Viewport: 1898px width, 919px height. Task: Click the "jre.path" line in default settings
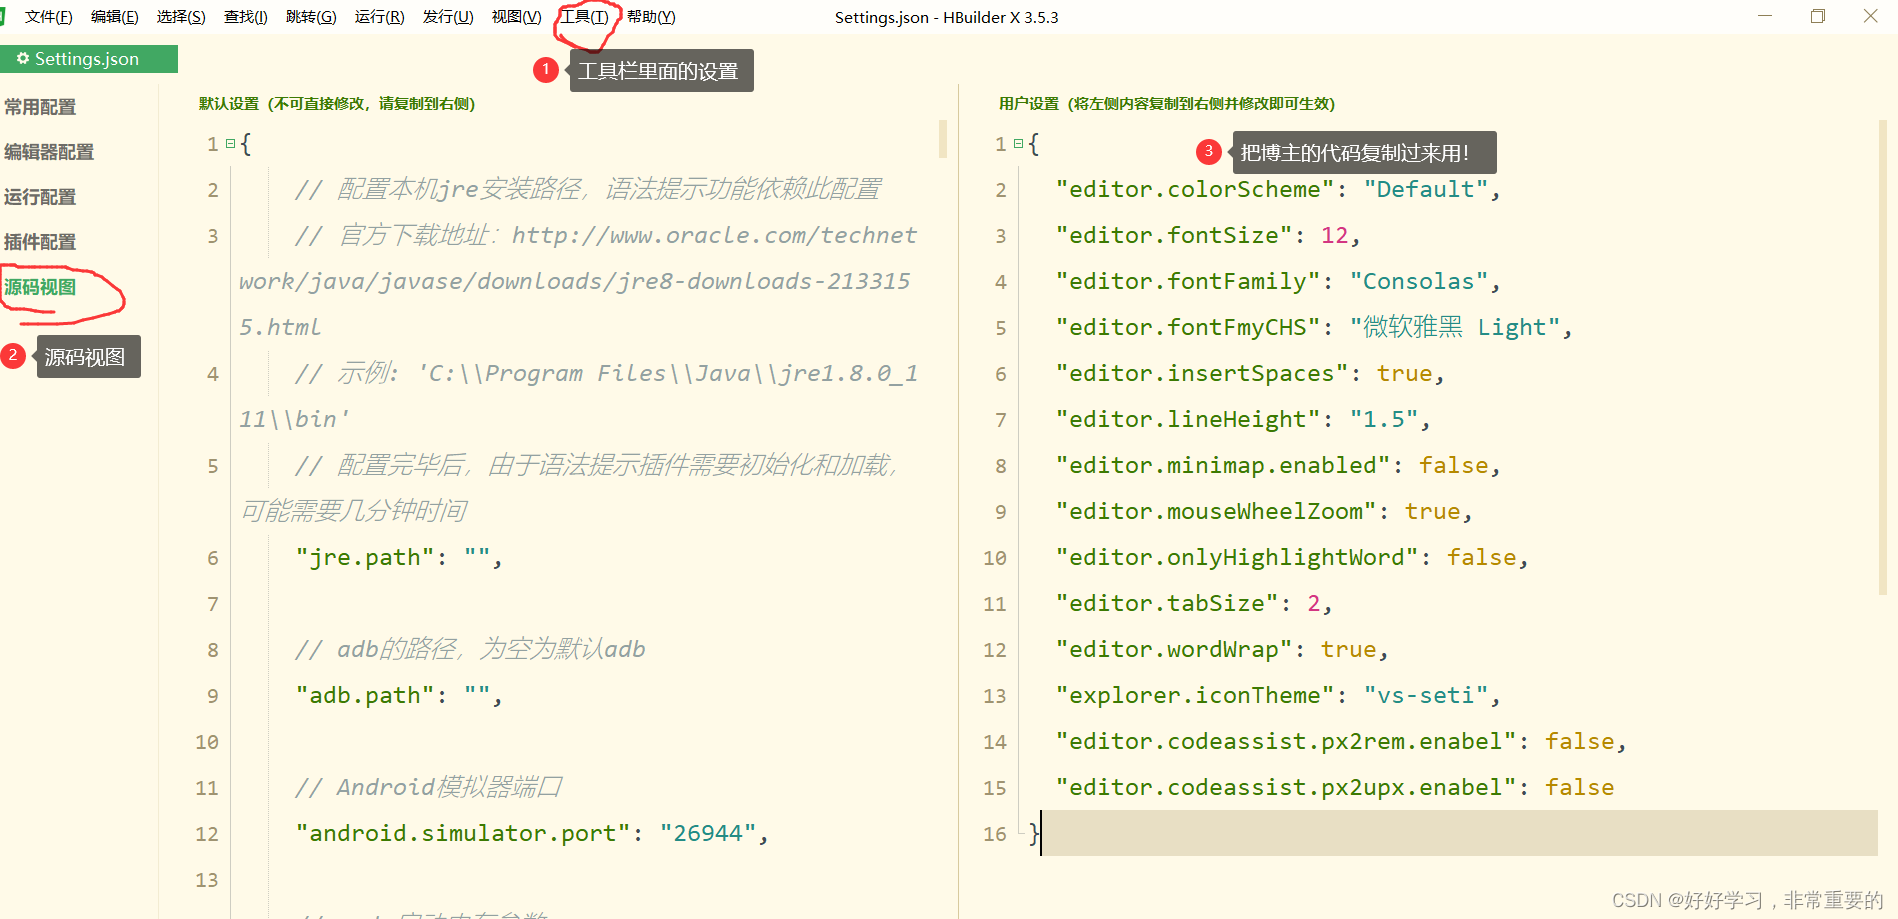[398, 558]
